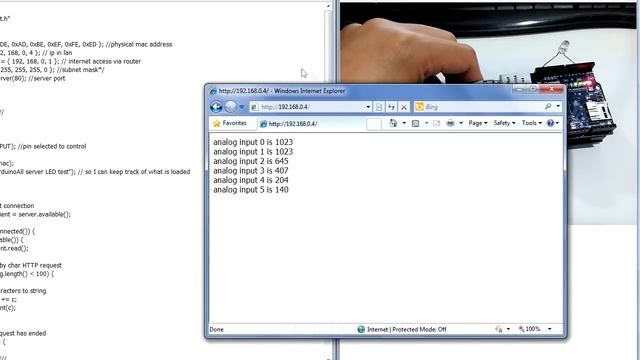Click the code comment '// internet access via router'
This screenshot has width=640, height=360.
(x=100, y=61)
